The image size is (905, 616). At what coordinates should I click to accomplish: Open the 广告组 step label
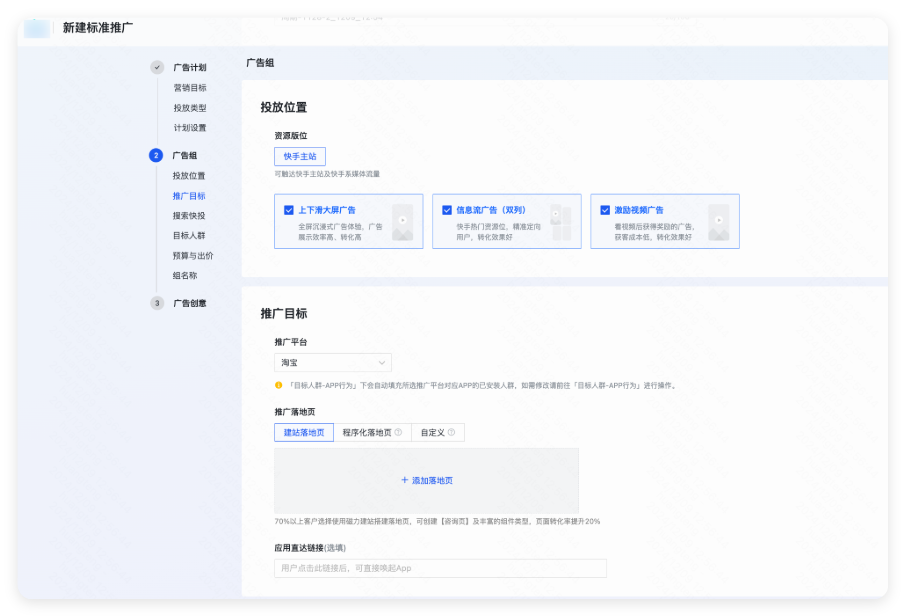(x=185, y=155)
